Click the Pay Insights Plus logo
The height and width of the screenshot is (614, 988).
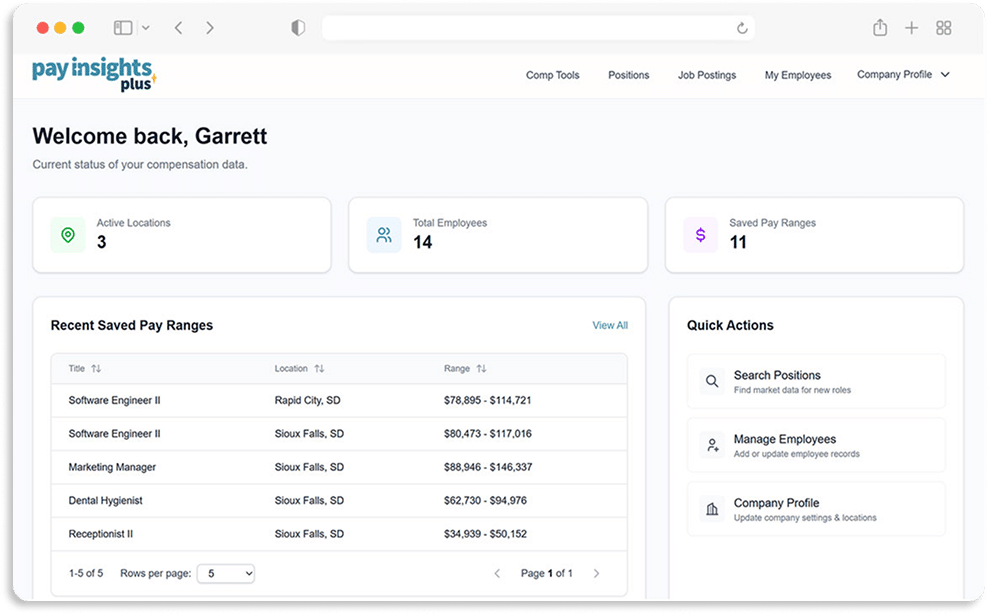tap(94, 74)
